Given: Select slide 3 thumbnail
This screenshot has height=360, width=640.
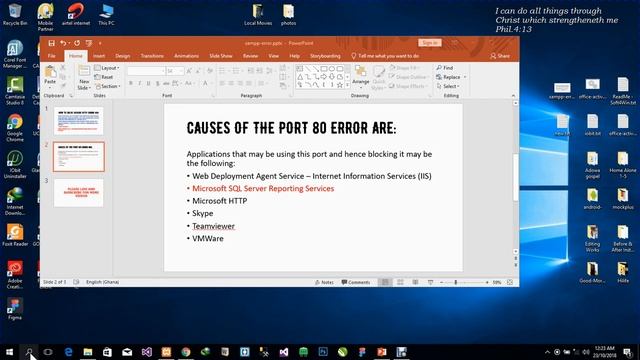Looking at the screenshot, I should (x=78, y=193).
